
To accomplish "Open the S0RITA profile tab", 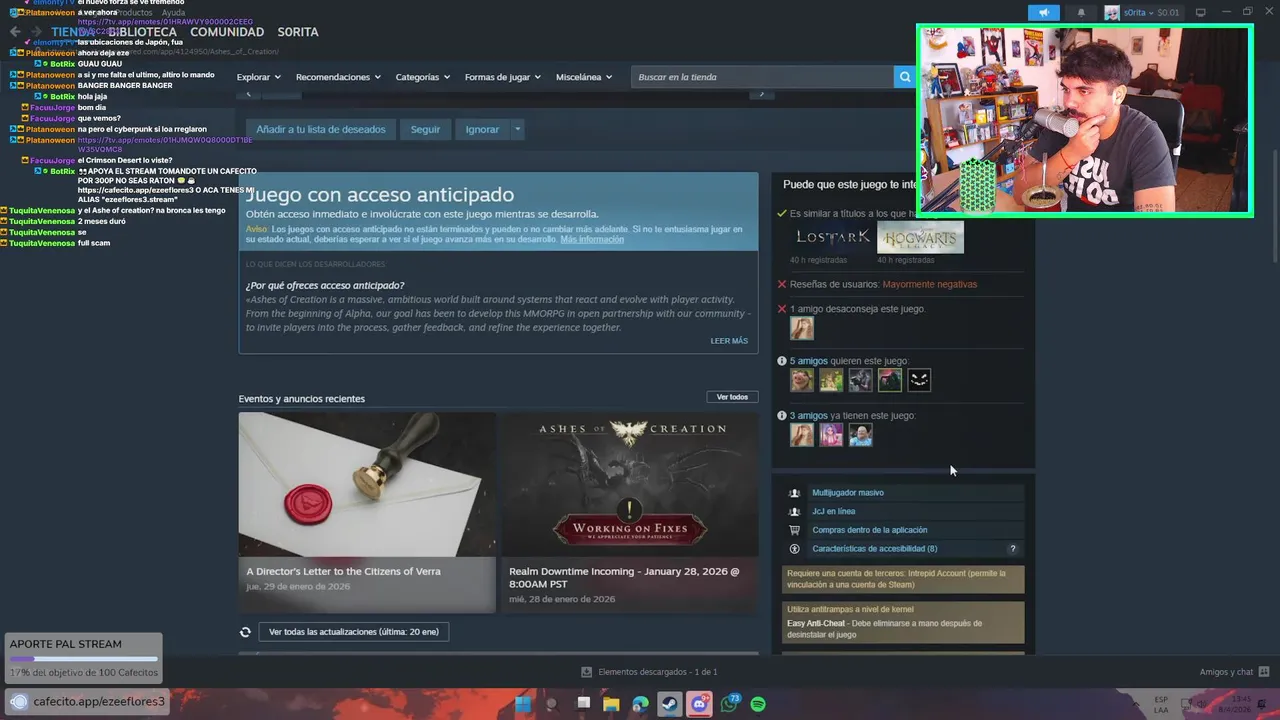I will coord(298,32).
